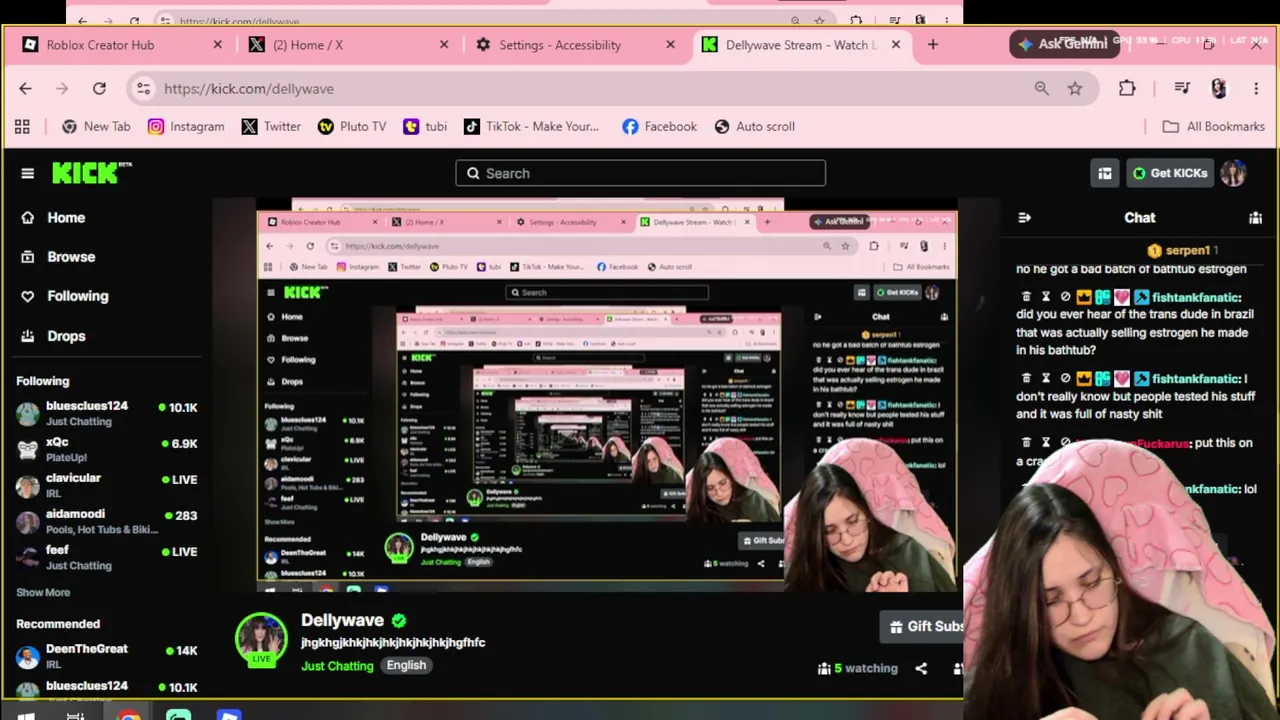Screen dimensions: 1280x720
Task: Timeout fishtankfanatic on 'don't really know' message
Action: pos(1045,379)
